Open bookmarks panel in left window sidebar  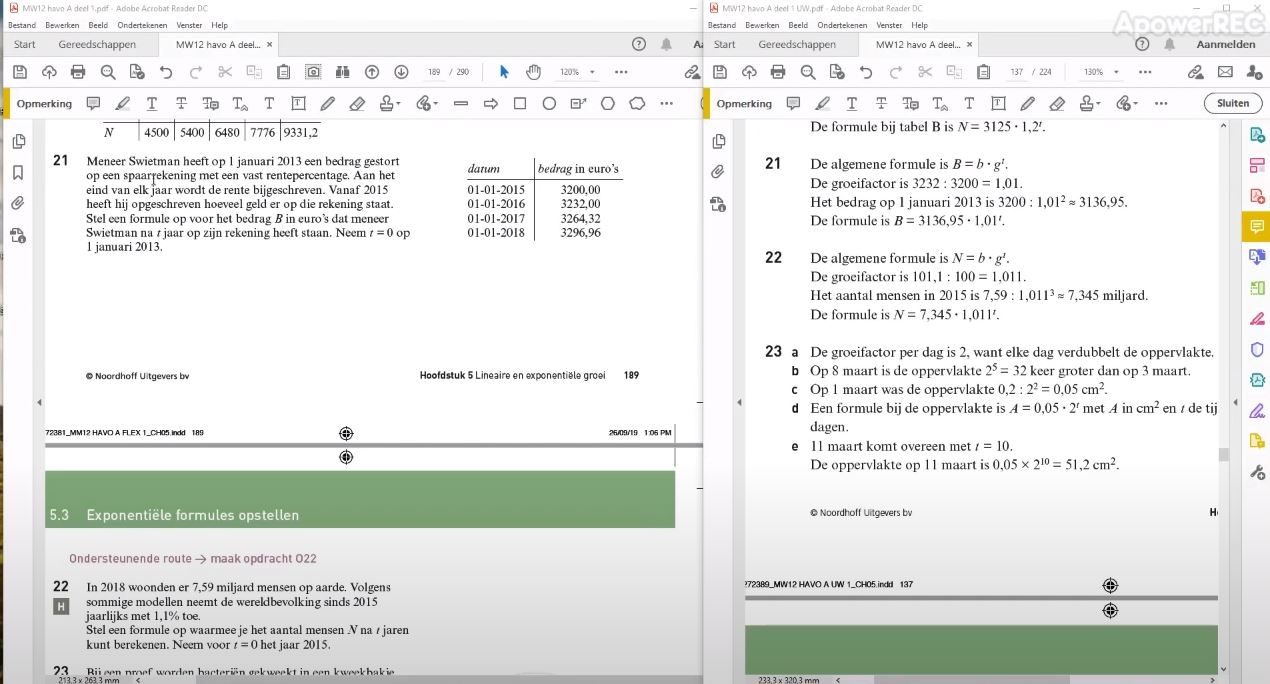coord(18,172)
